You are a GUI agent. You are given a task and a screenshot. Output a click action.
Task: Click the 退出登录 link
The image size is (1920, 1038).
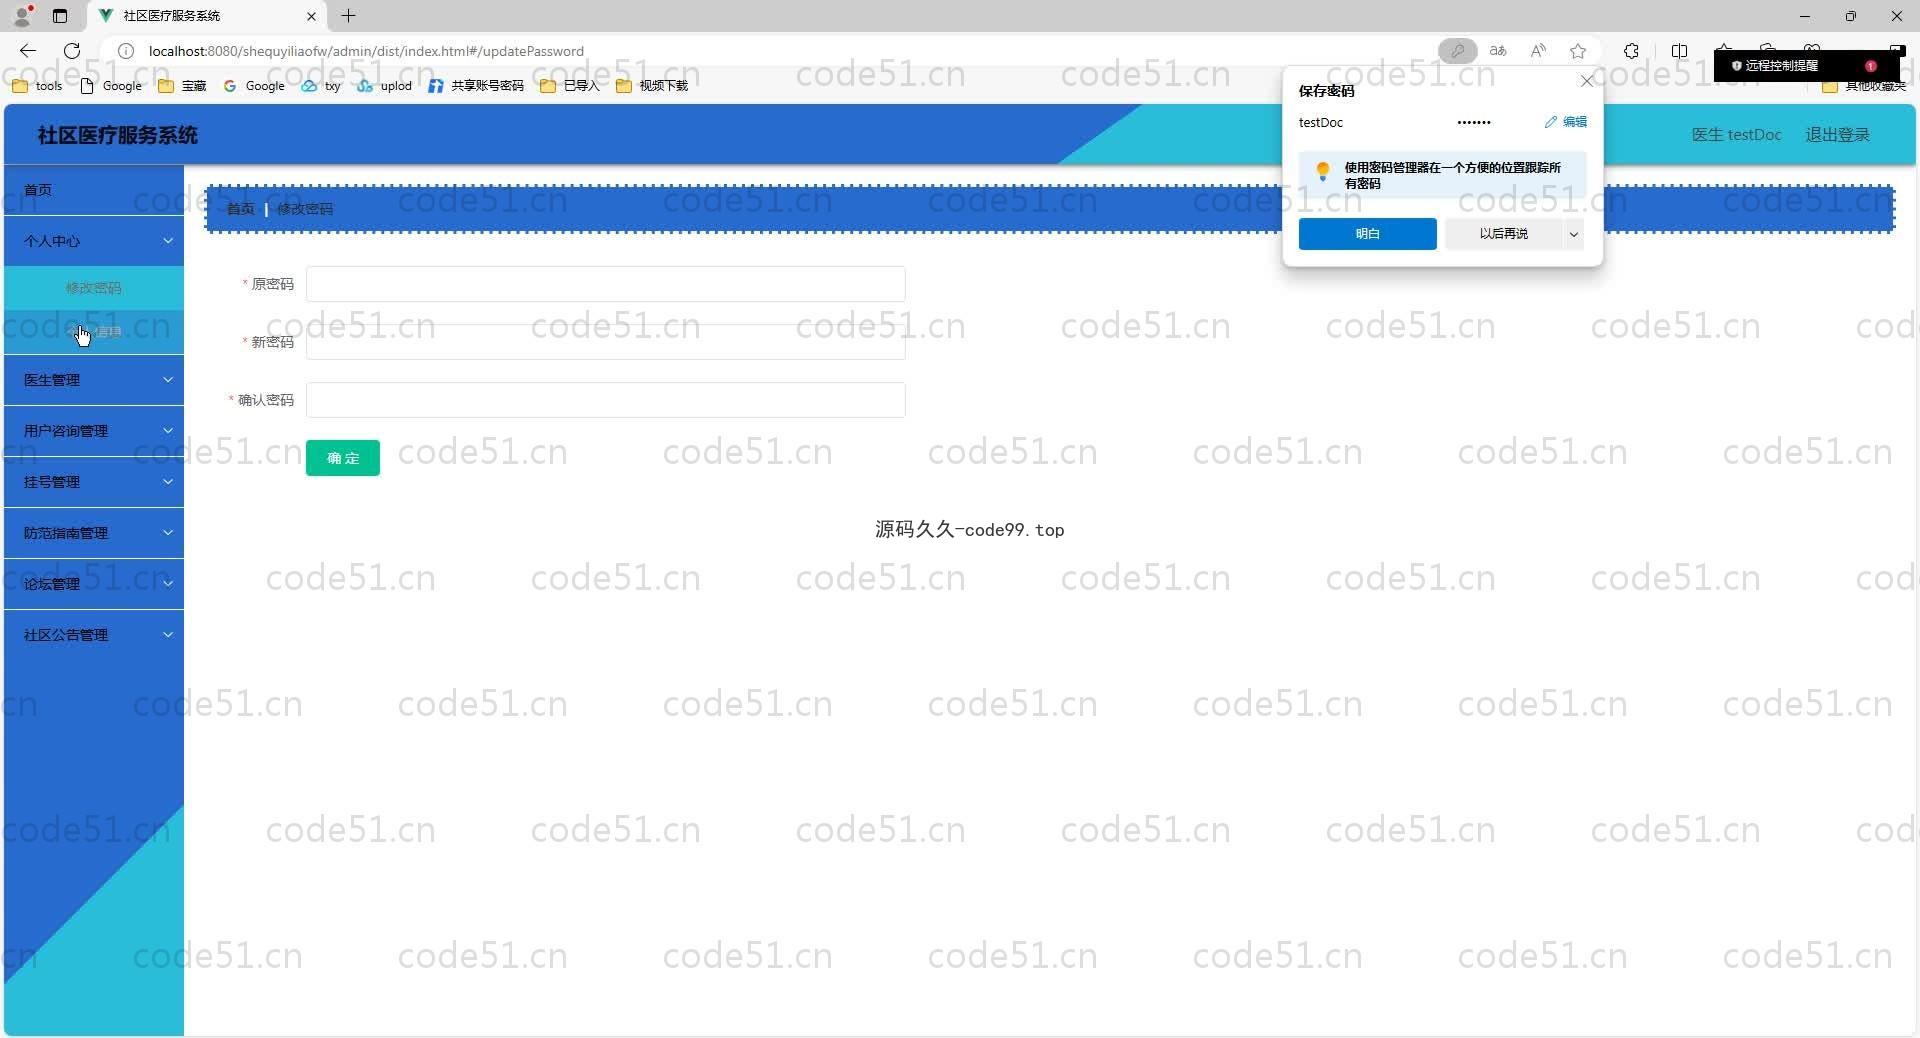[1837, 135]
